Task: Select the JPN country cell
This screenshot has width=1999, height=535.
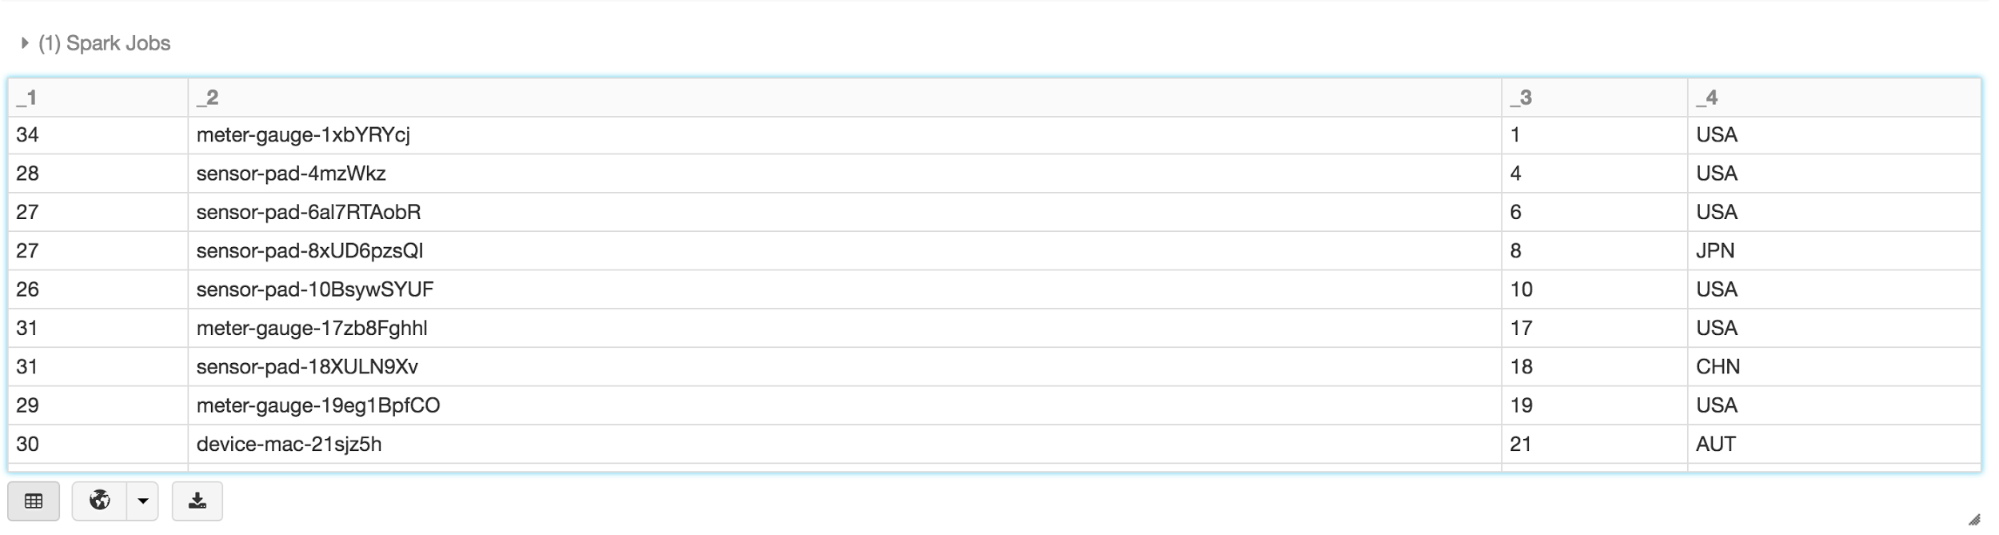Action: pos(1715,251)
